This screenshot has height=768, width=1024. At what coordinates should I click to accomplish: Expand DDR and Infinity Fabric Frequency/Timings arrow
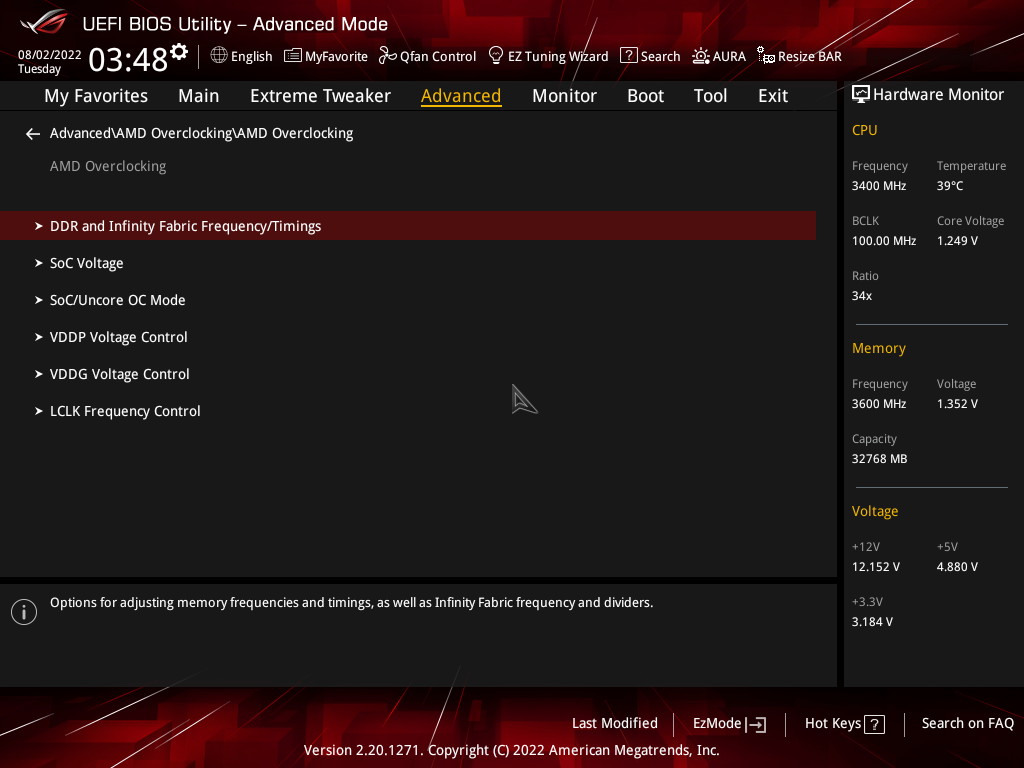[x=39, y=226]
